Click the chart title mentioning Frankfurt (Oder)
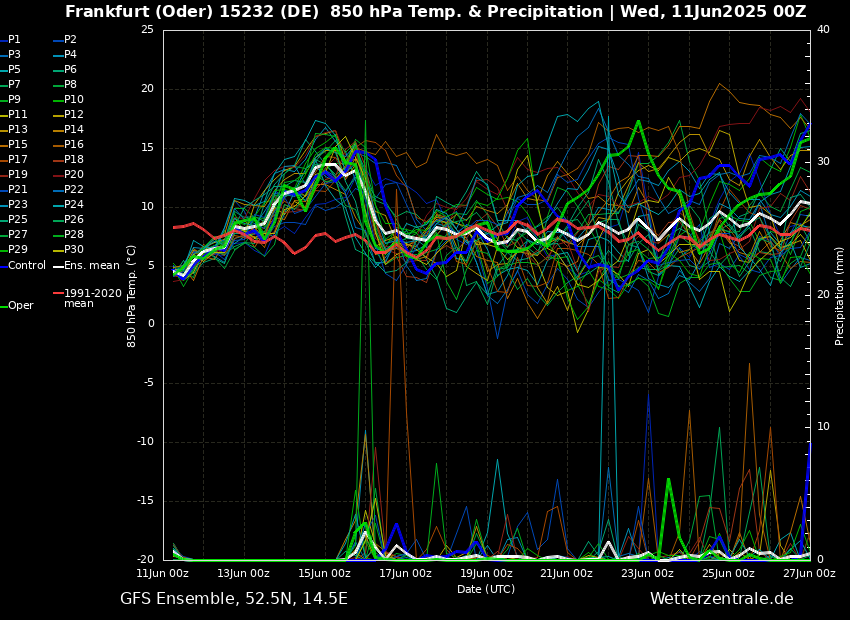 tap(436, 11)
